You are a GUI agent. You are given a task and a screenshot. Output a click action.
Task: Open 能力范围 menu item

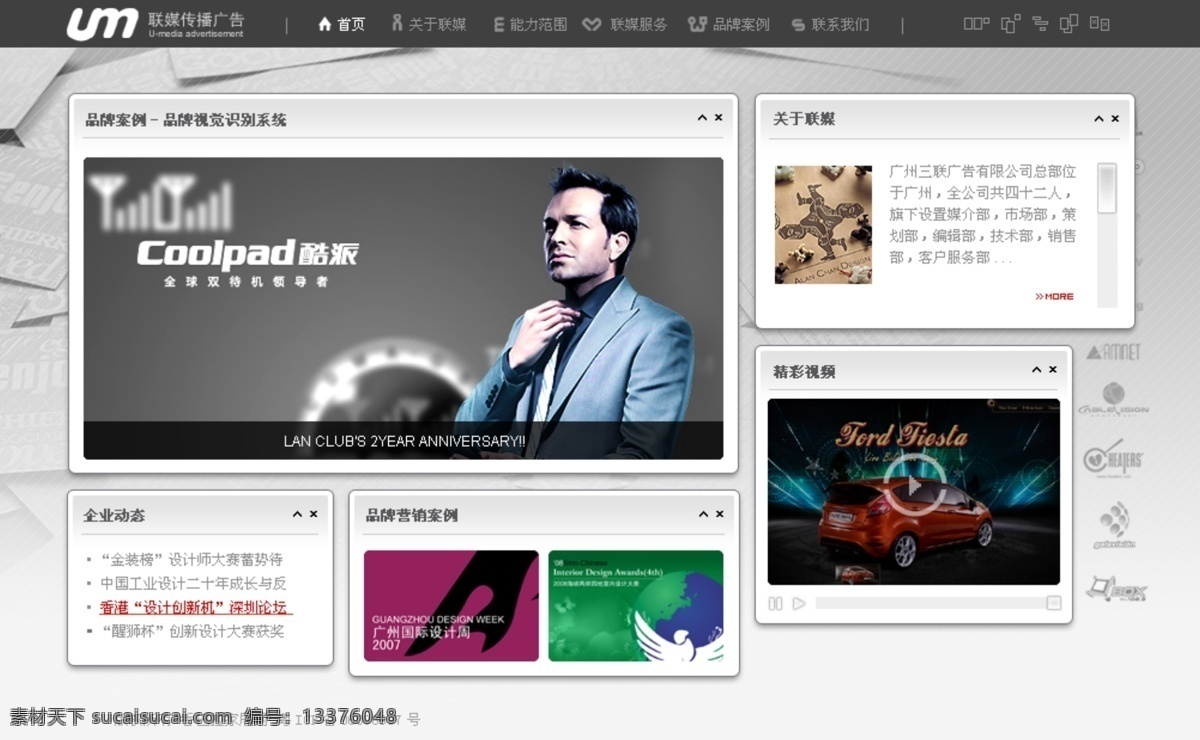(530, 24)
